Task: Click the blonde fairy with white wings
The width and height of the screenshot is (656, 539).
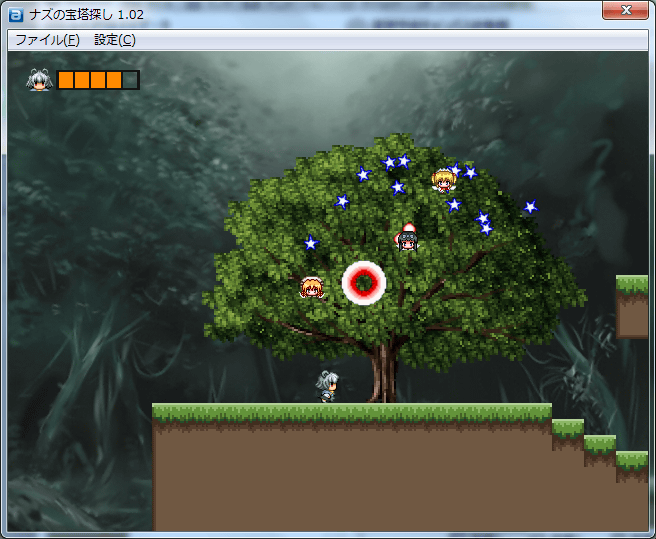Action: click(x=443, y=180)
